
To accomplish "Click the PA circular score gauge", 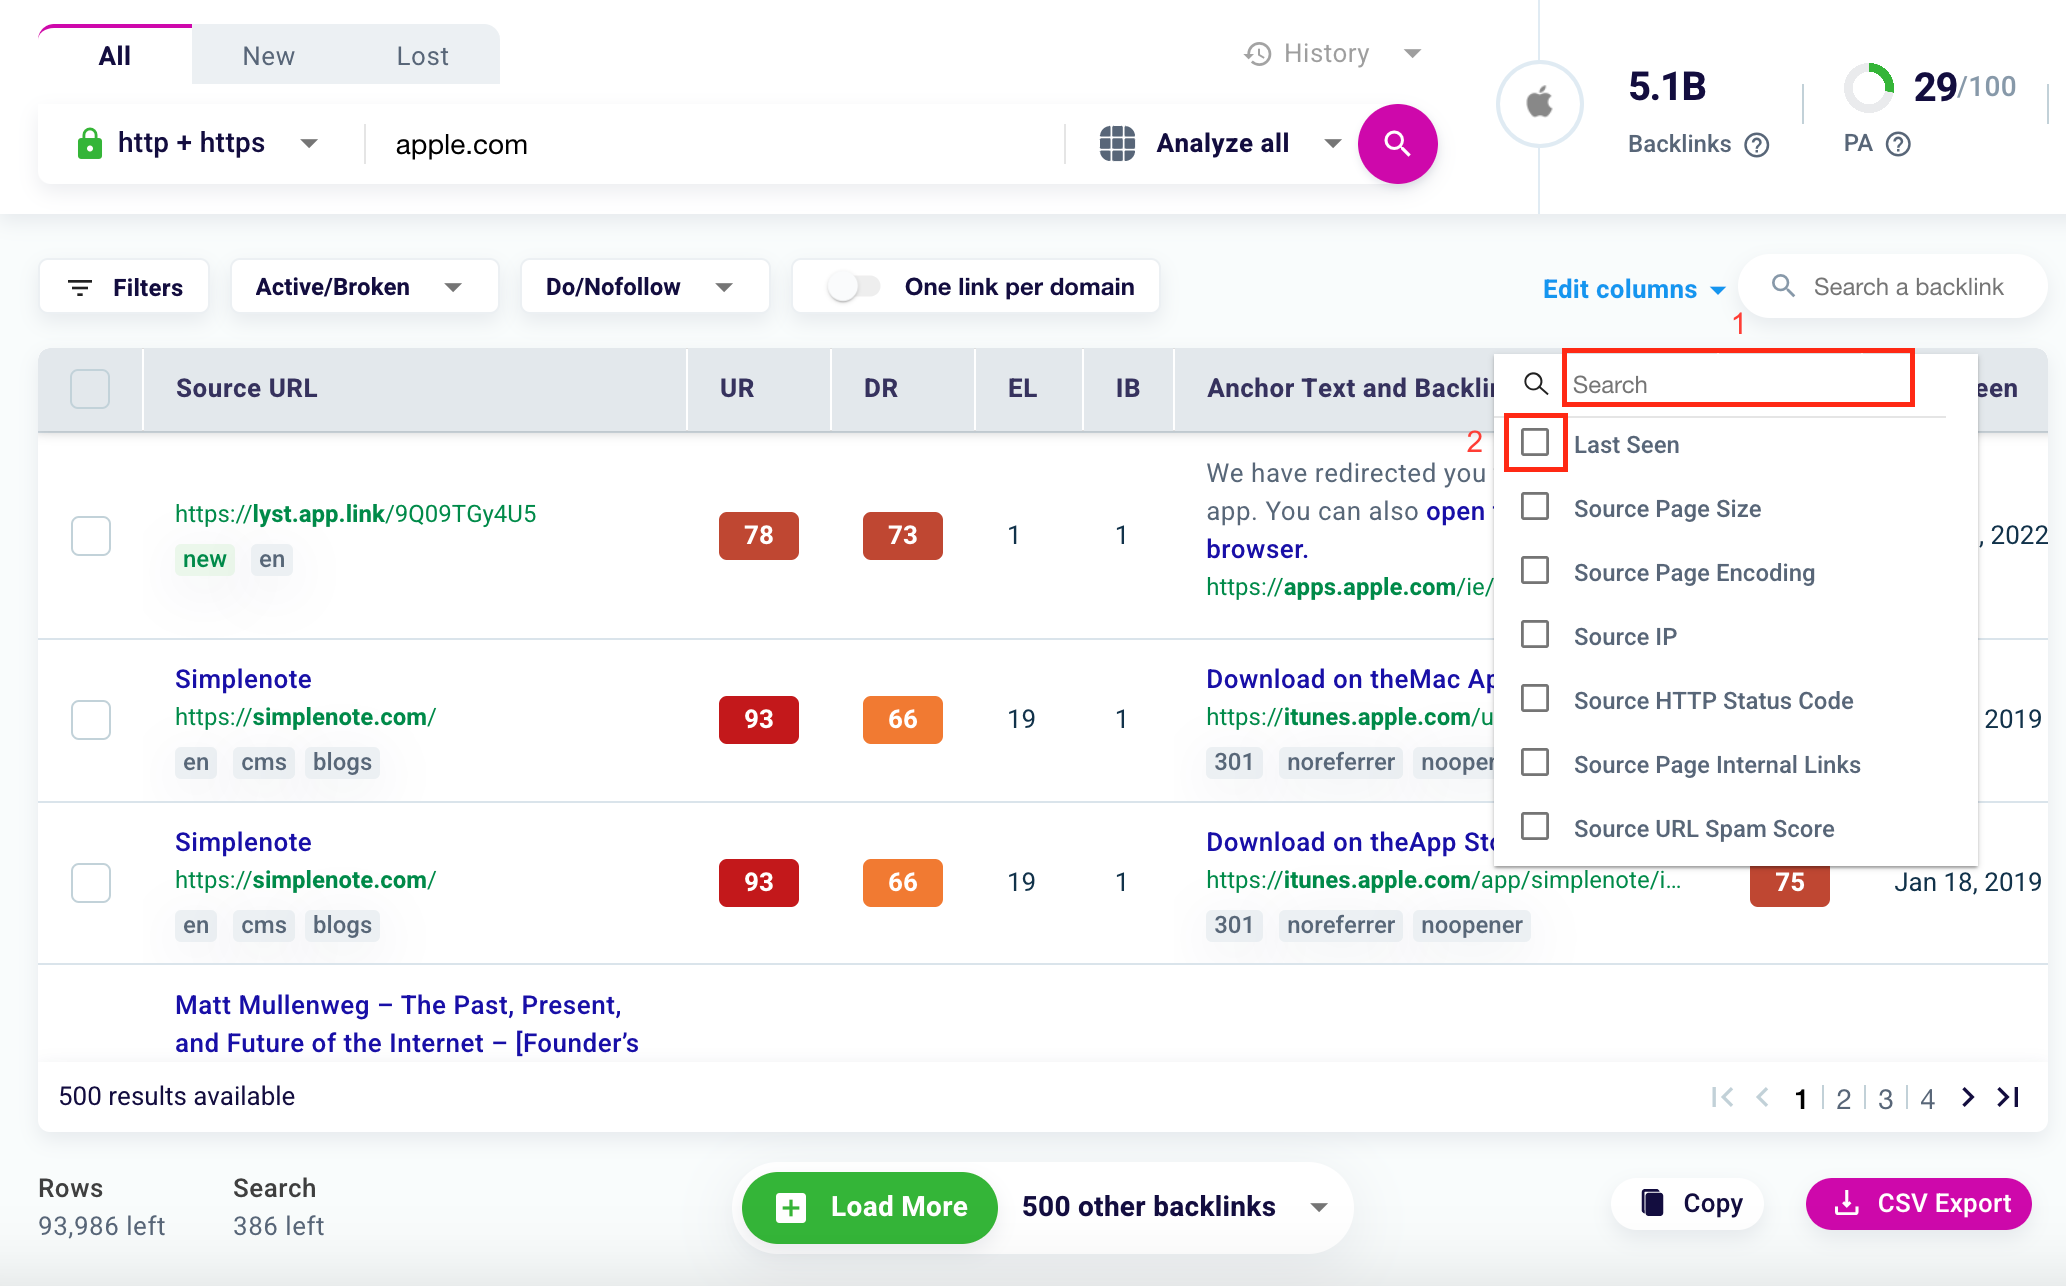I will point(1869,88).
